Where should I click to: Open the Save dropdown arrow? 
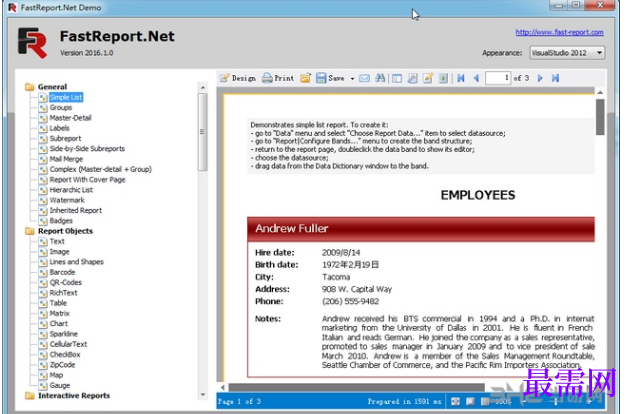click(x=352, y=78)
